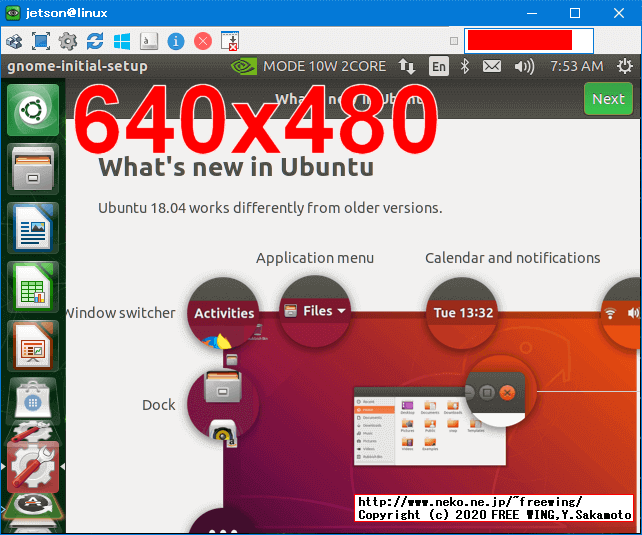
Task: Click the 7:53 AM clock
Action: 576,66
